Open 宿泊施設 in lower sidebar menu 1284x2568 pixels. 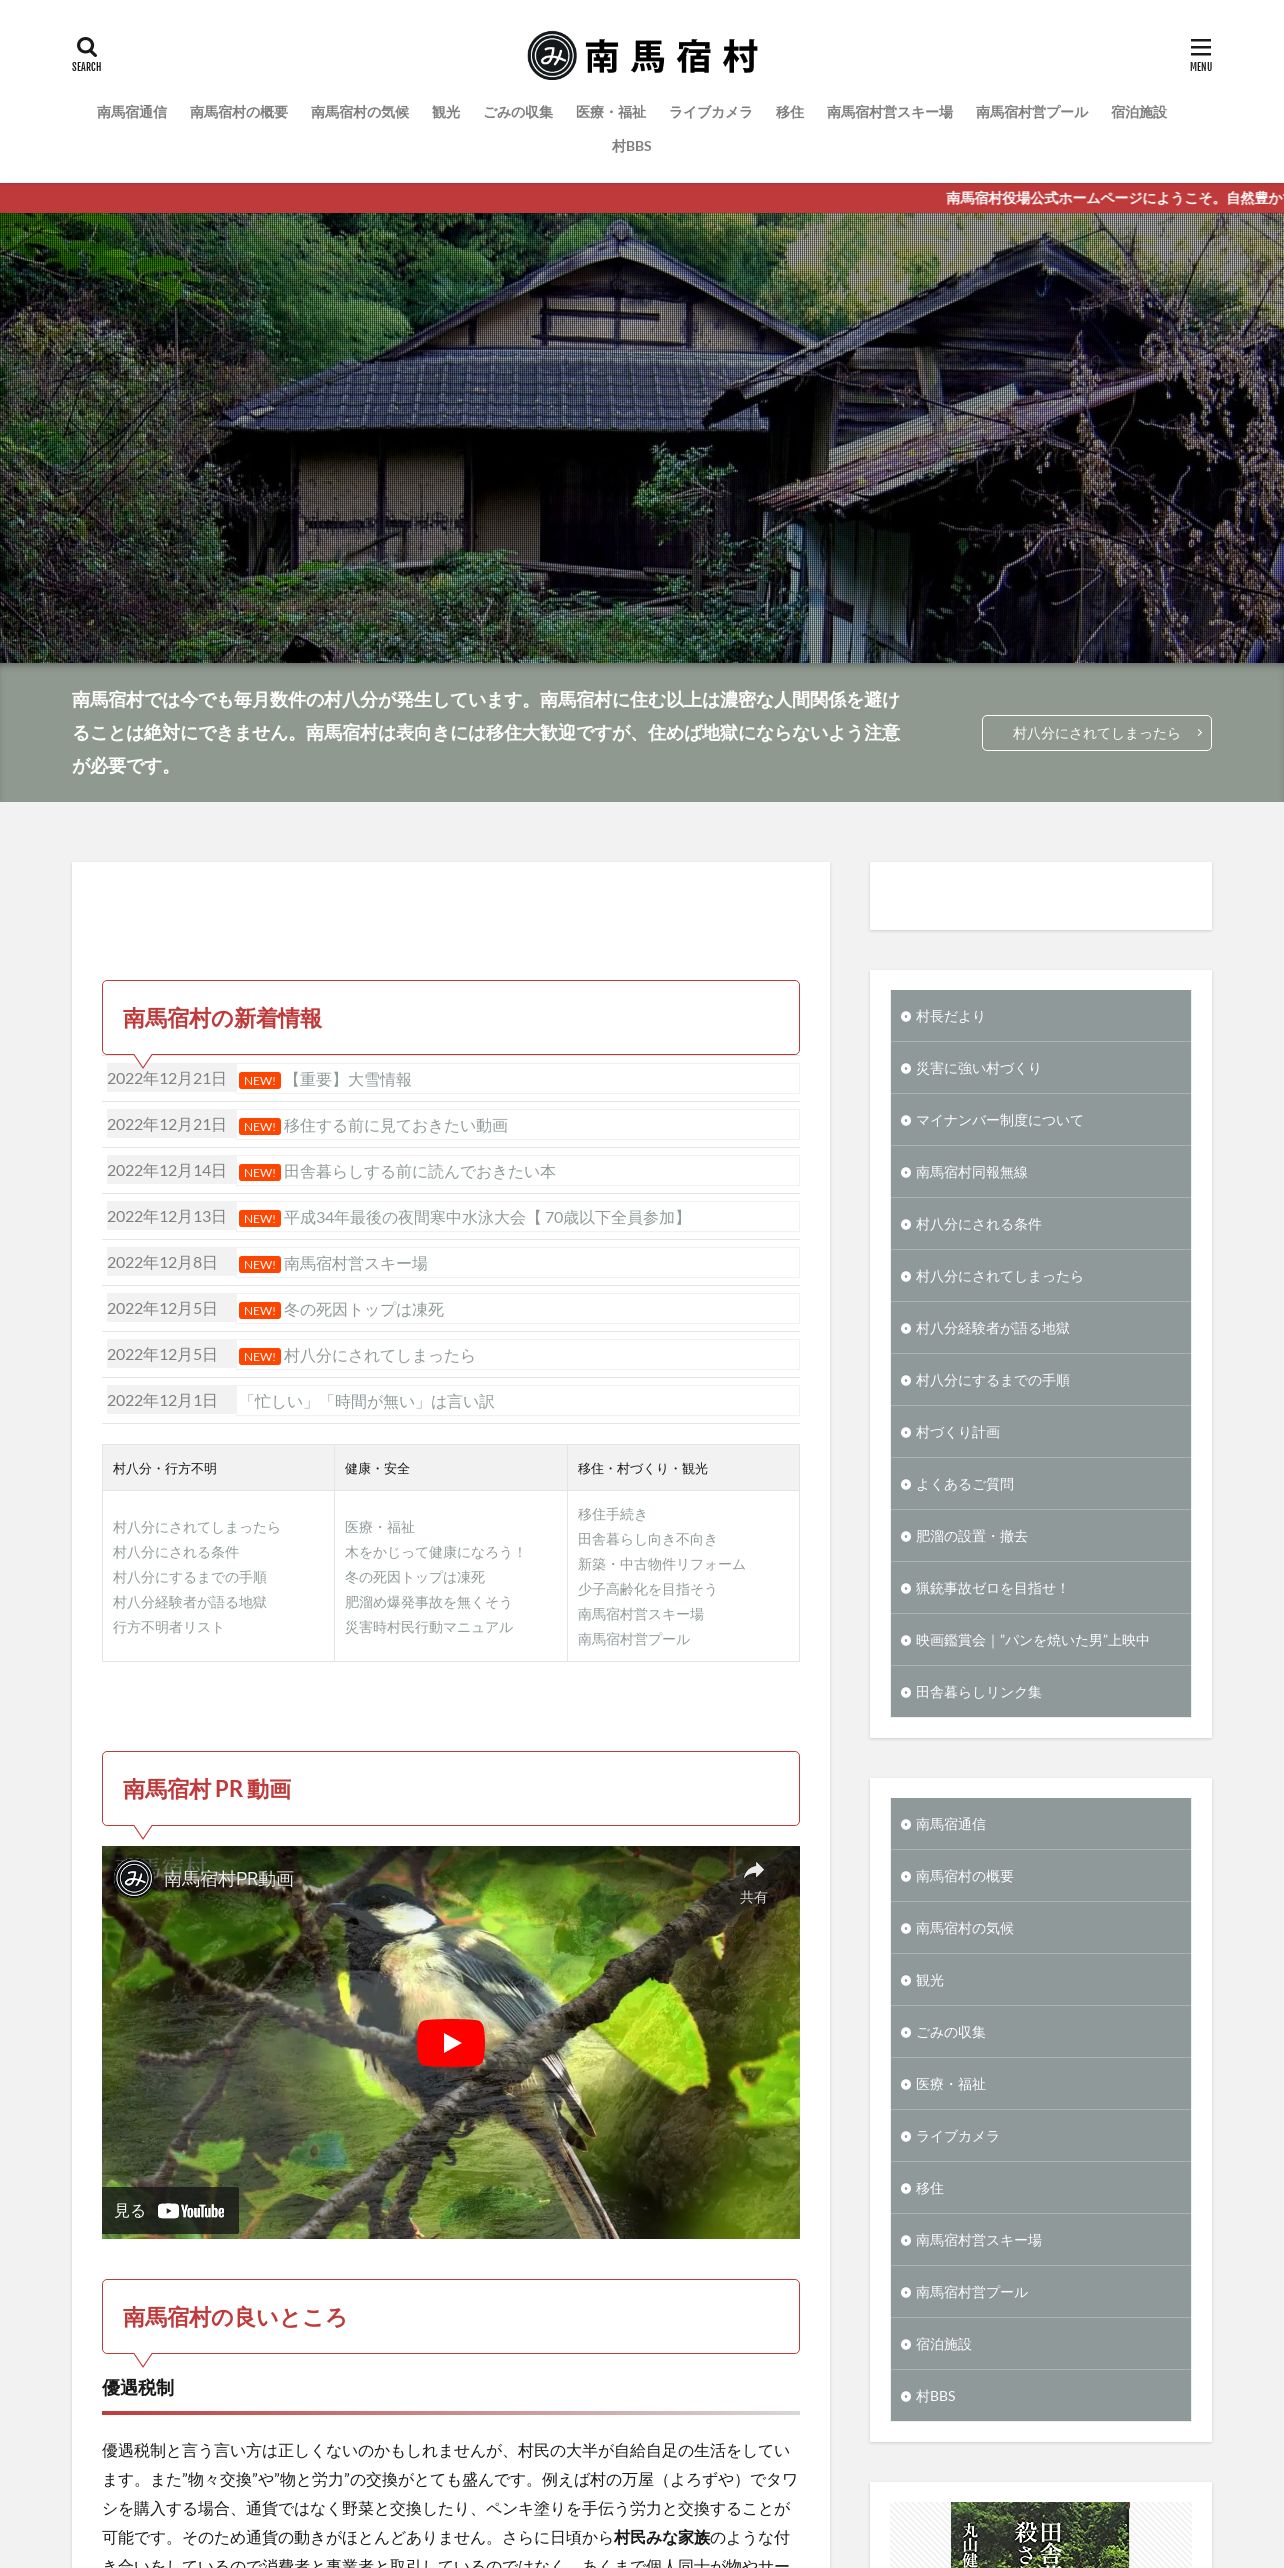pyautogui.click(x=1040, y=2344)
